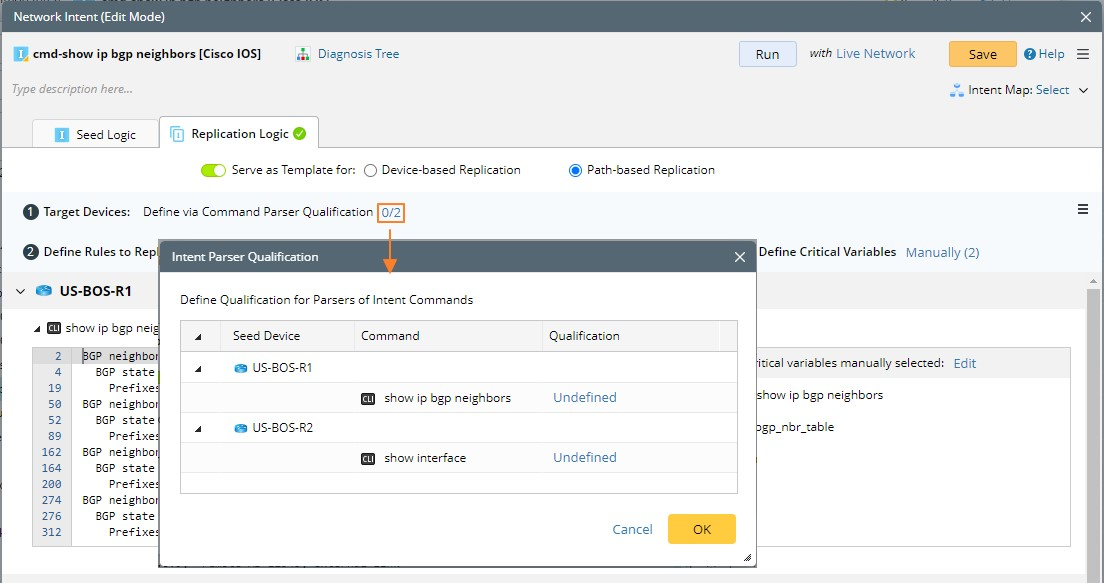Viewport: 1104px width, 583px height.
Task: Click the Target Devices row menu icon
Action: pos(1082,210)
